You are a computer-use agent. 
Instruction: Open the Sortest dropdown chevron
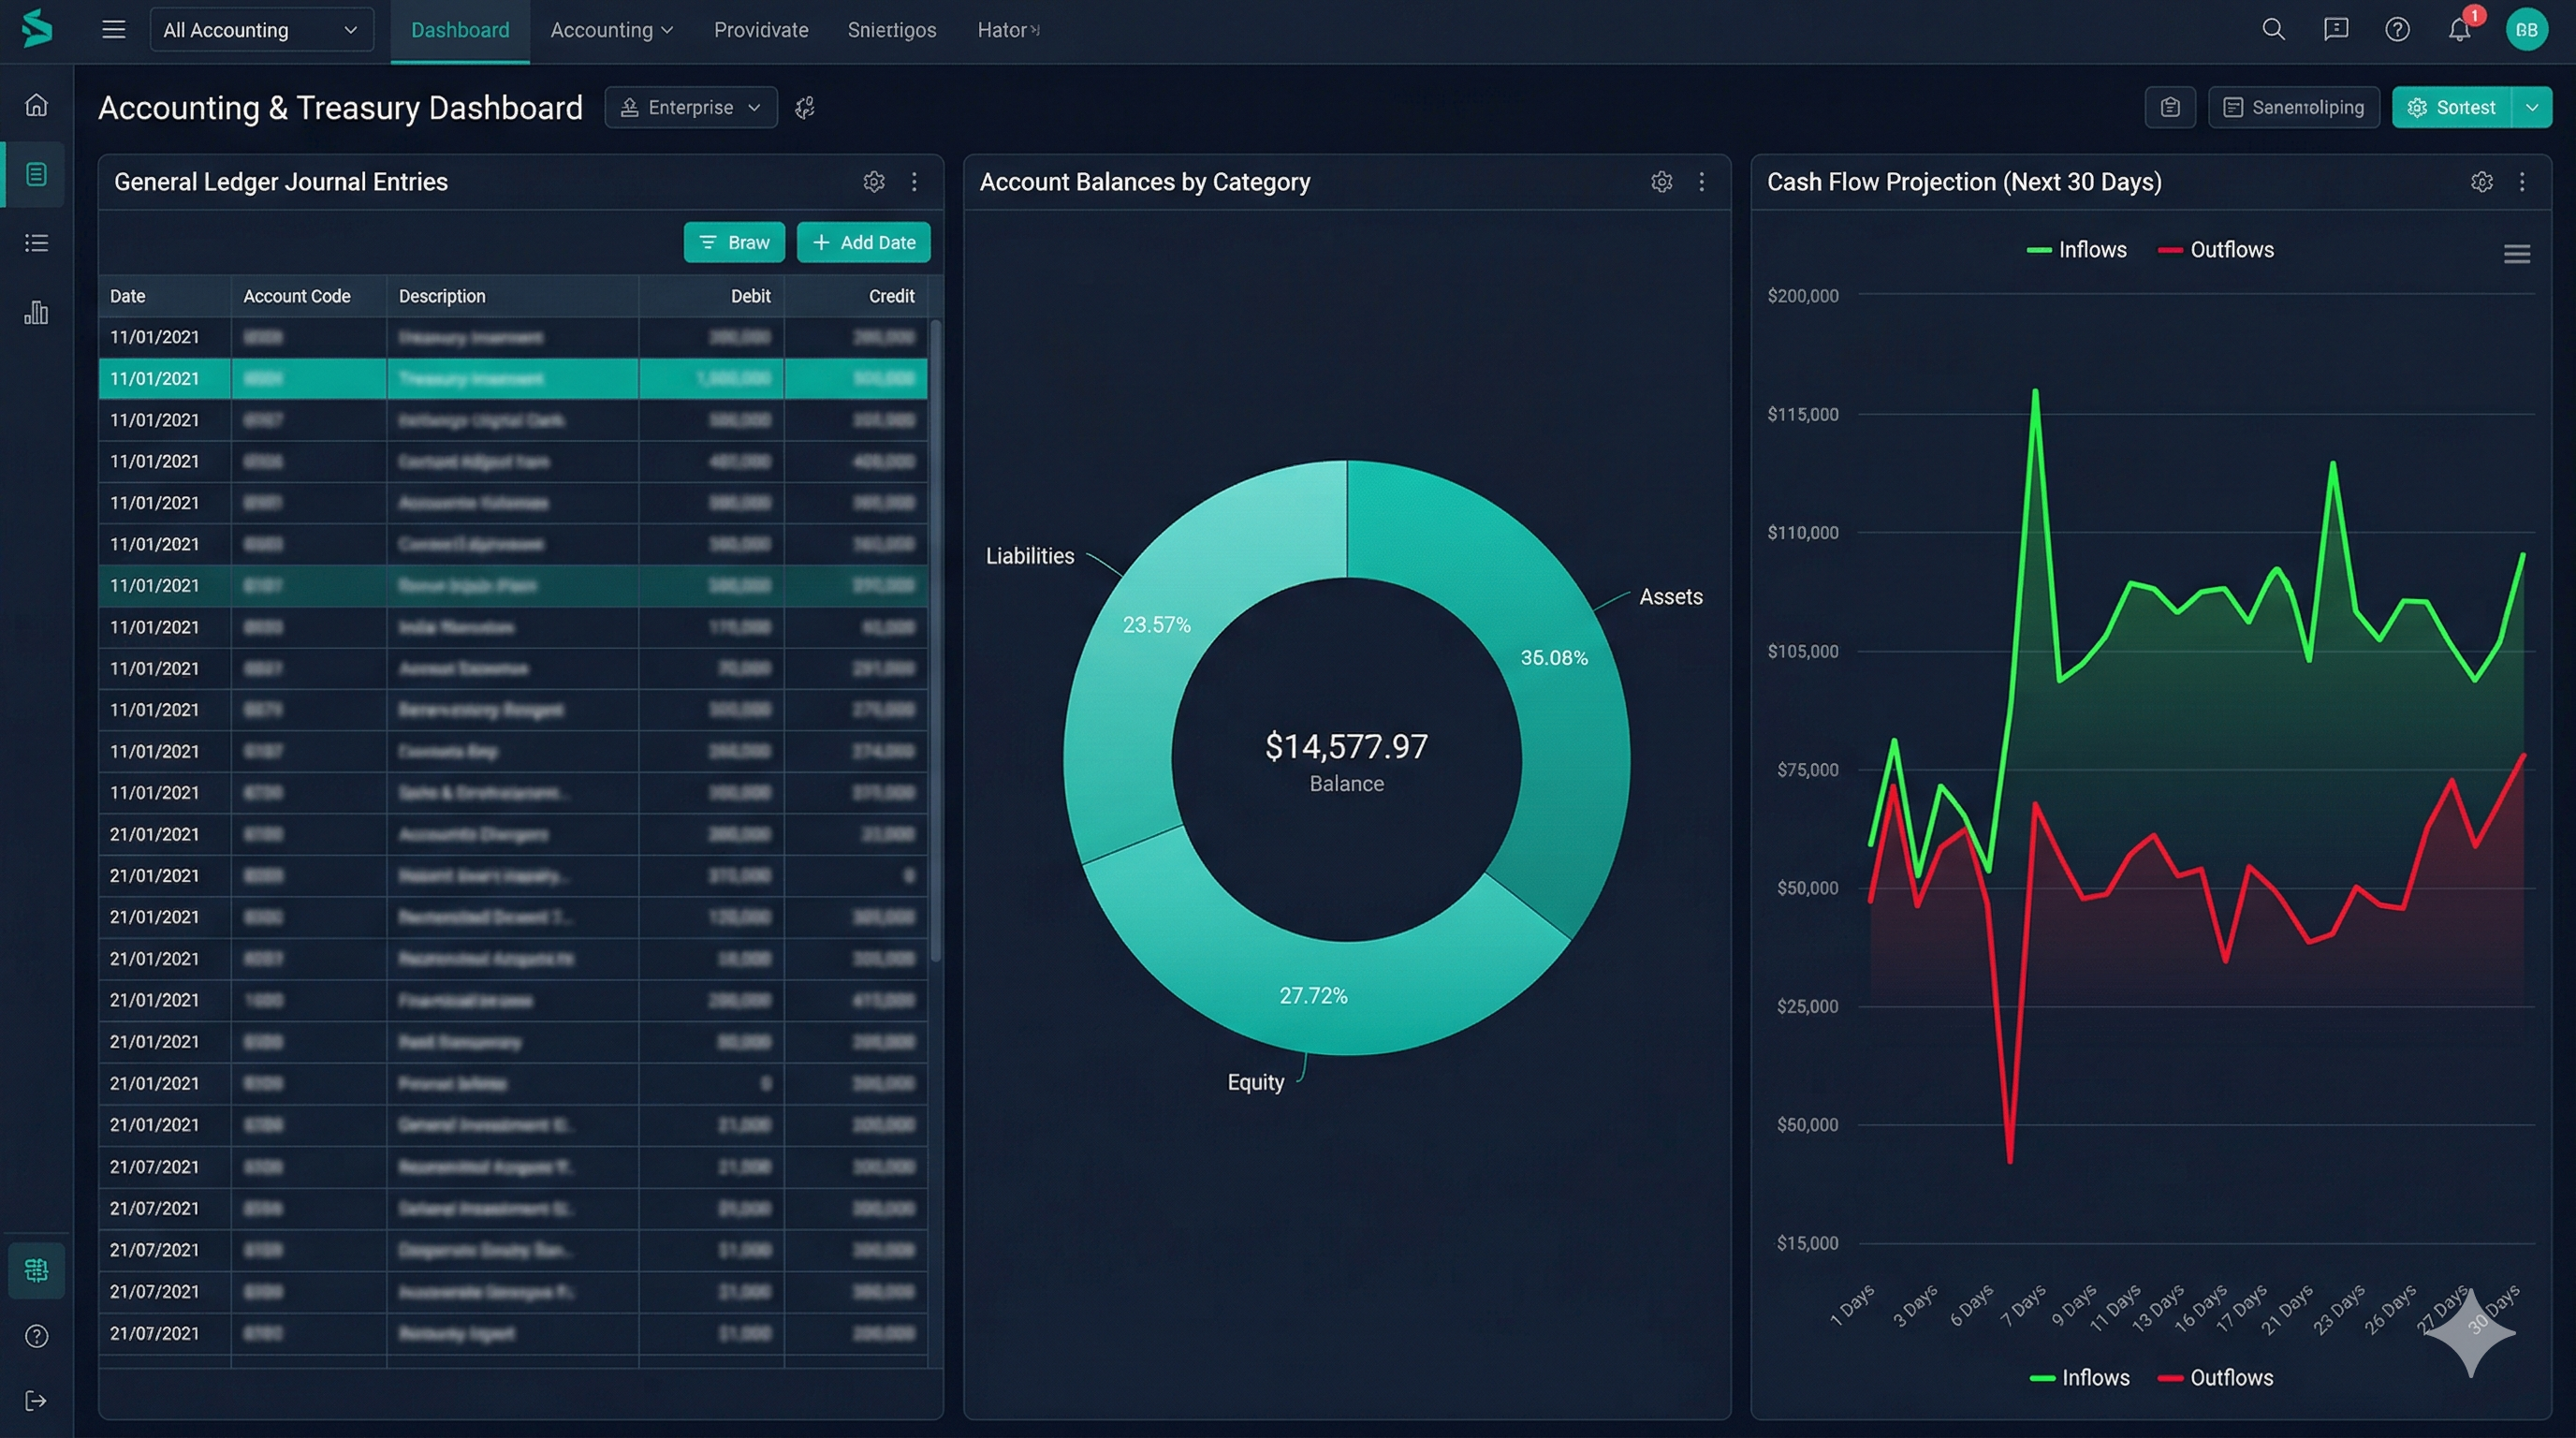point(2533,107)
